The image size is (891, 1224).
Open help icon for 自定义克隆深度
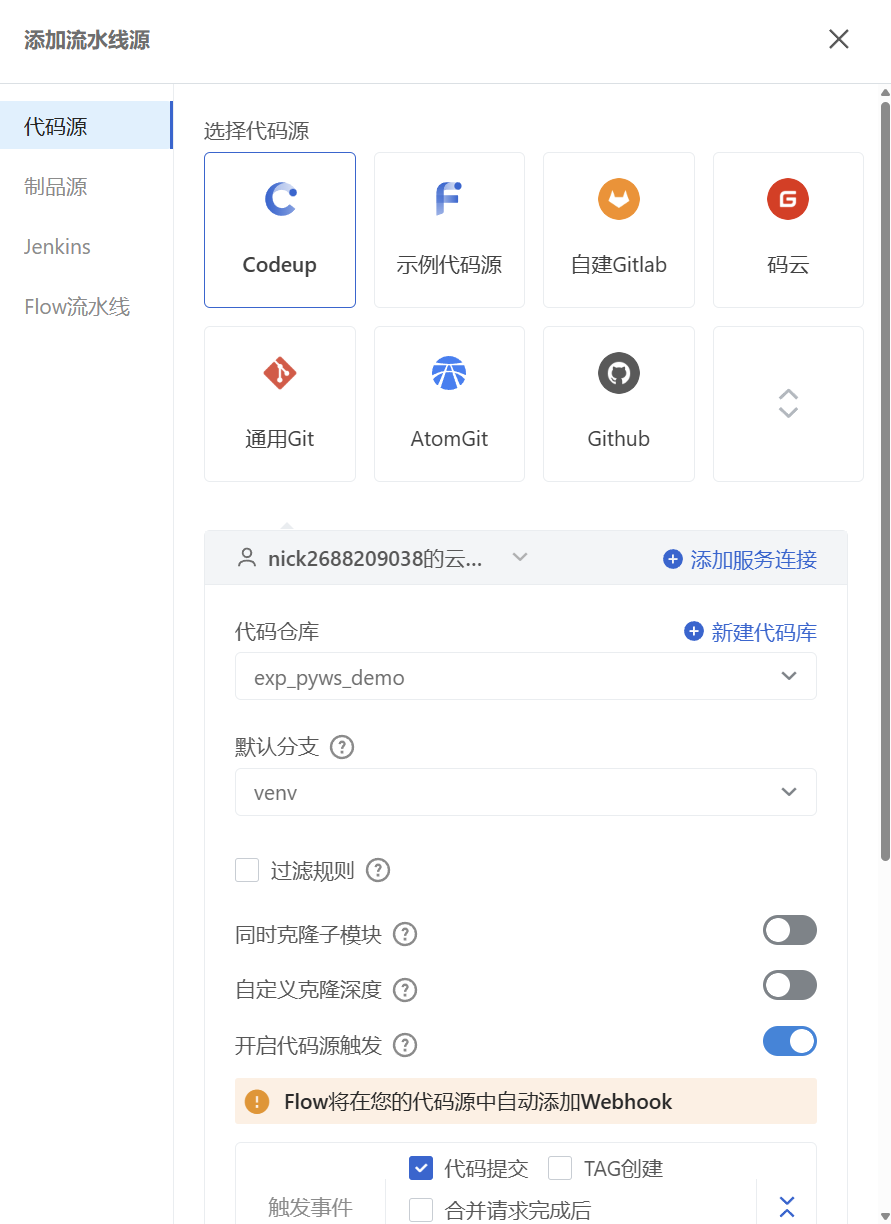[x=405, y=990]
